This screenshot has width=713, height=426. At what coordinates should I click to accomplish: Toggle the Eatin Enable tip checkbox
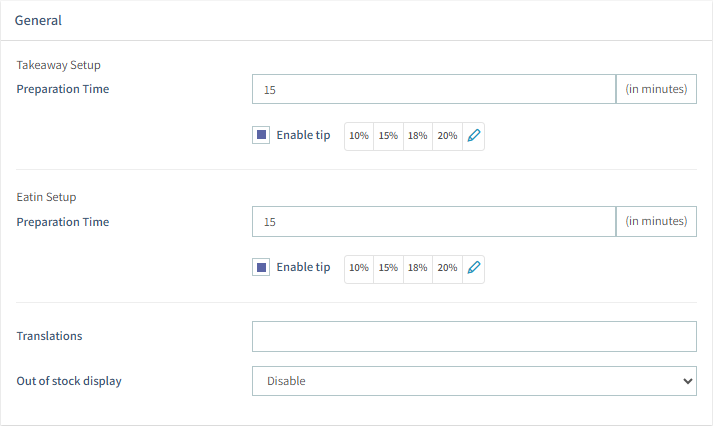(261, 268)
